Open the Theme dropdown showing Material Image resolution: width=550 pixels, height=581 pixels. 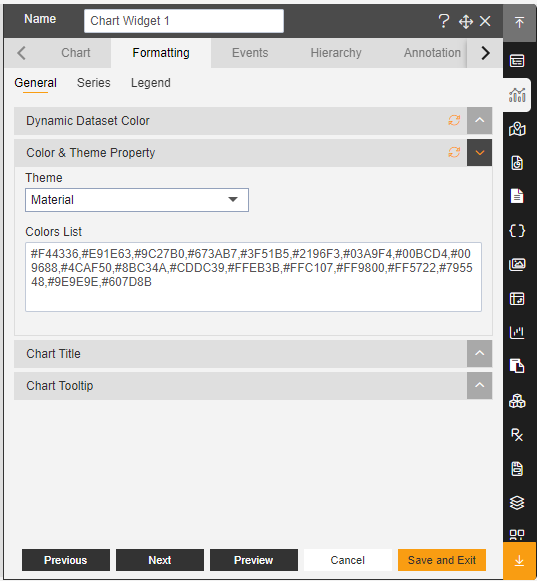(137, 200)
